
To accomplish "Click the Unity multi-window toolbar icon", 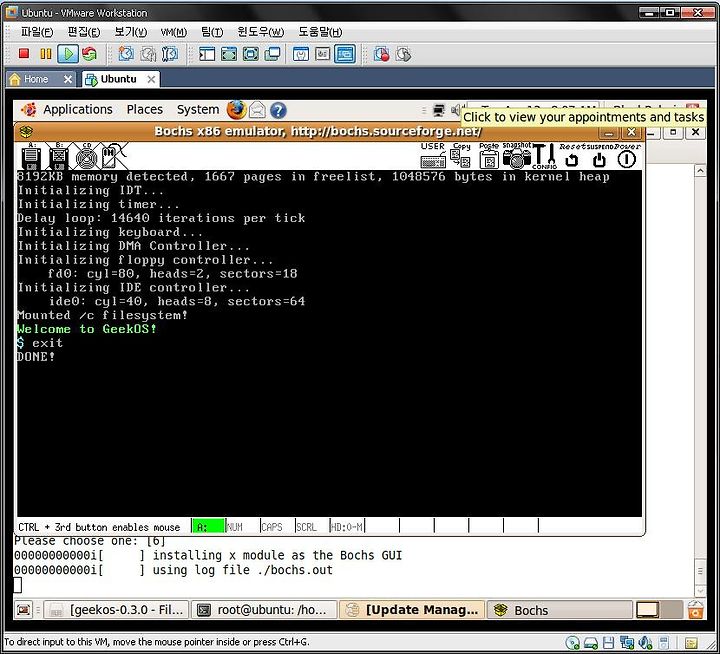I will [272, 54].
